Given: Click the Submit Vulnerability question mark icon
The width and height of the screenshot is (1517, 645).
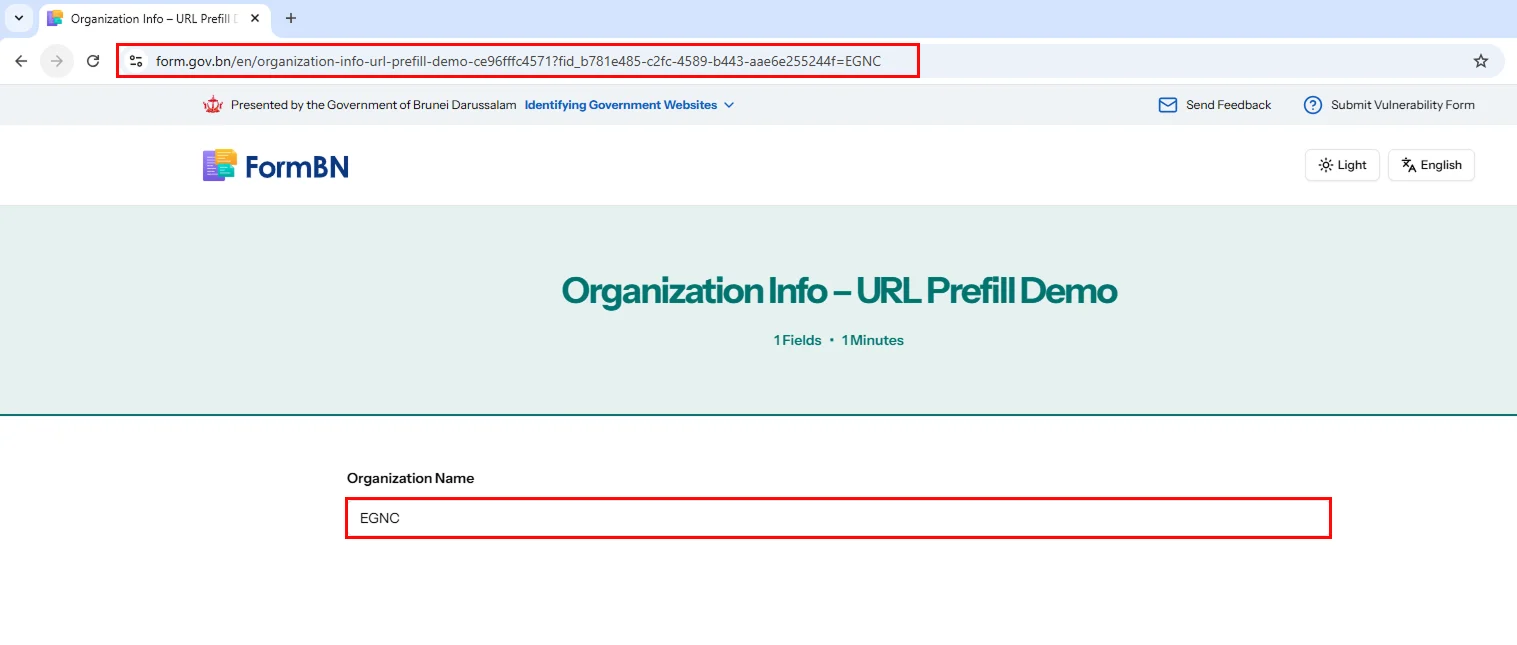Looking at the screenshot, I should tap(1313, 105).
